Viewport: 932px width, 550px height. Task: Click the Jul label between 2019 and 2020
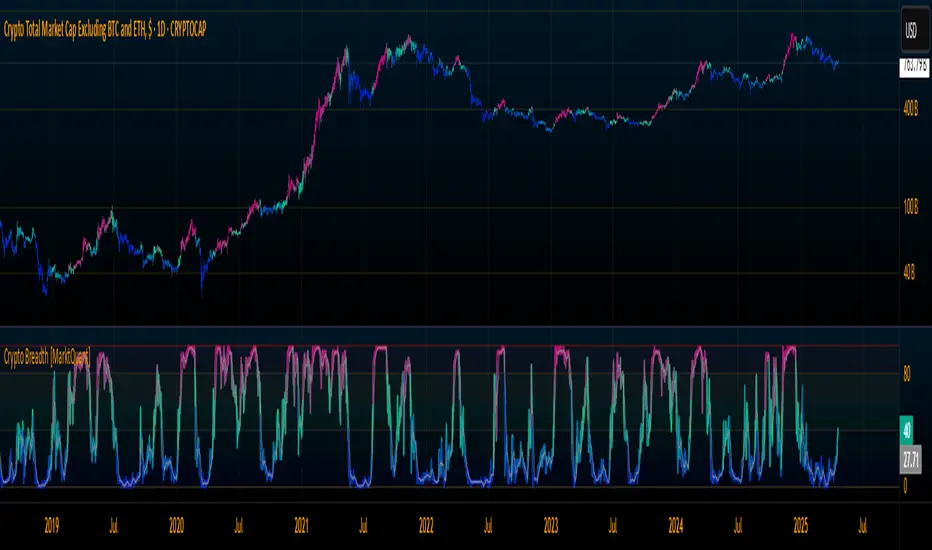coord(114,526)
